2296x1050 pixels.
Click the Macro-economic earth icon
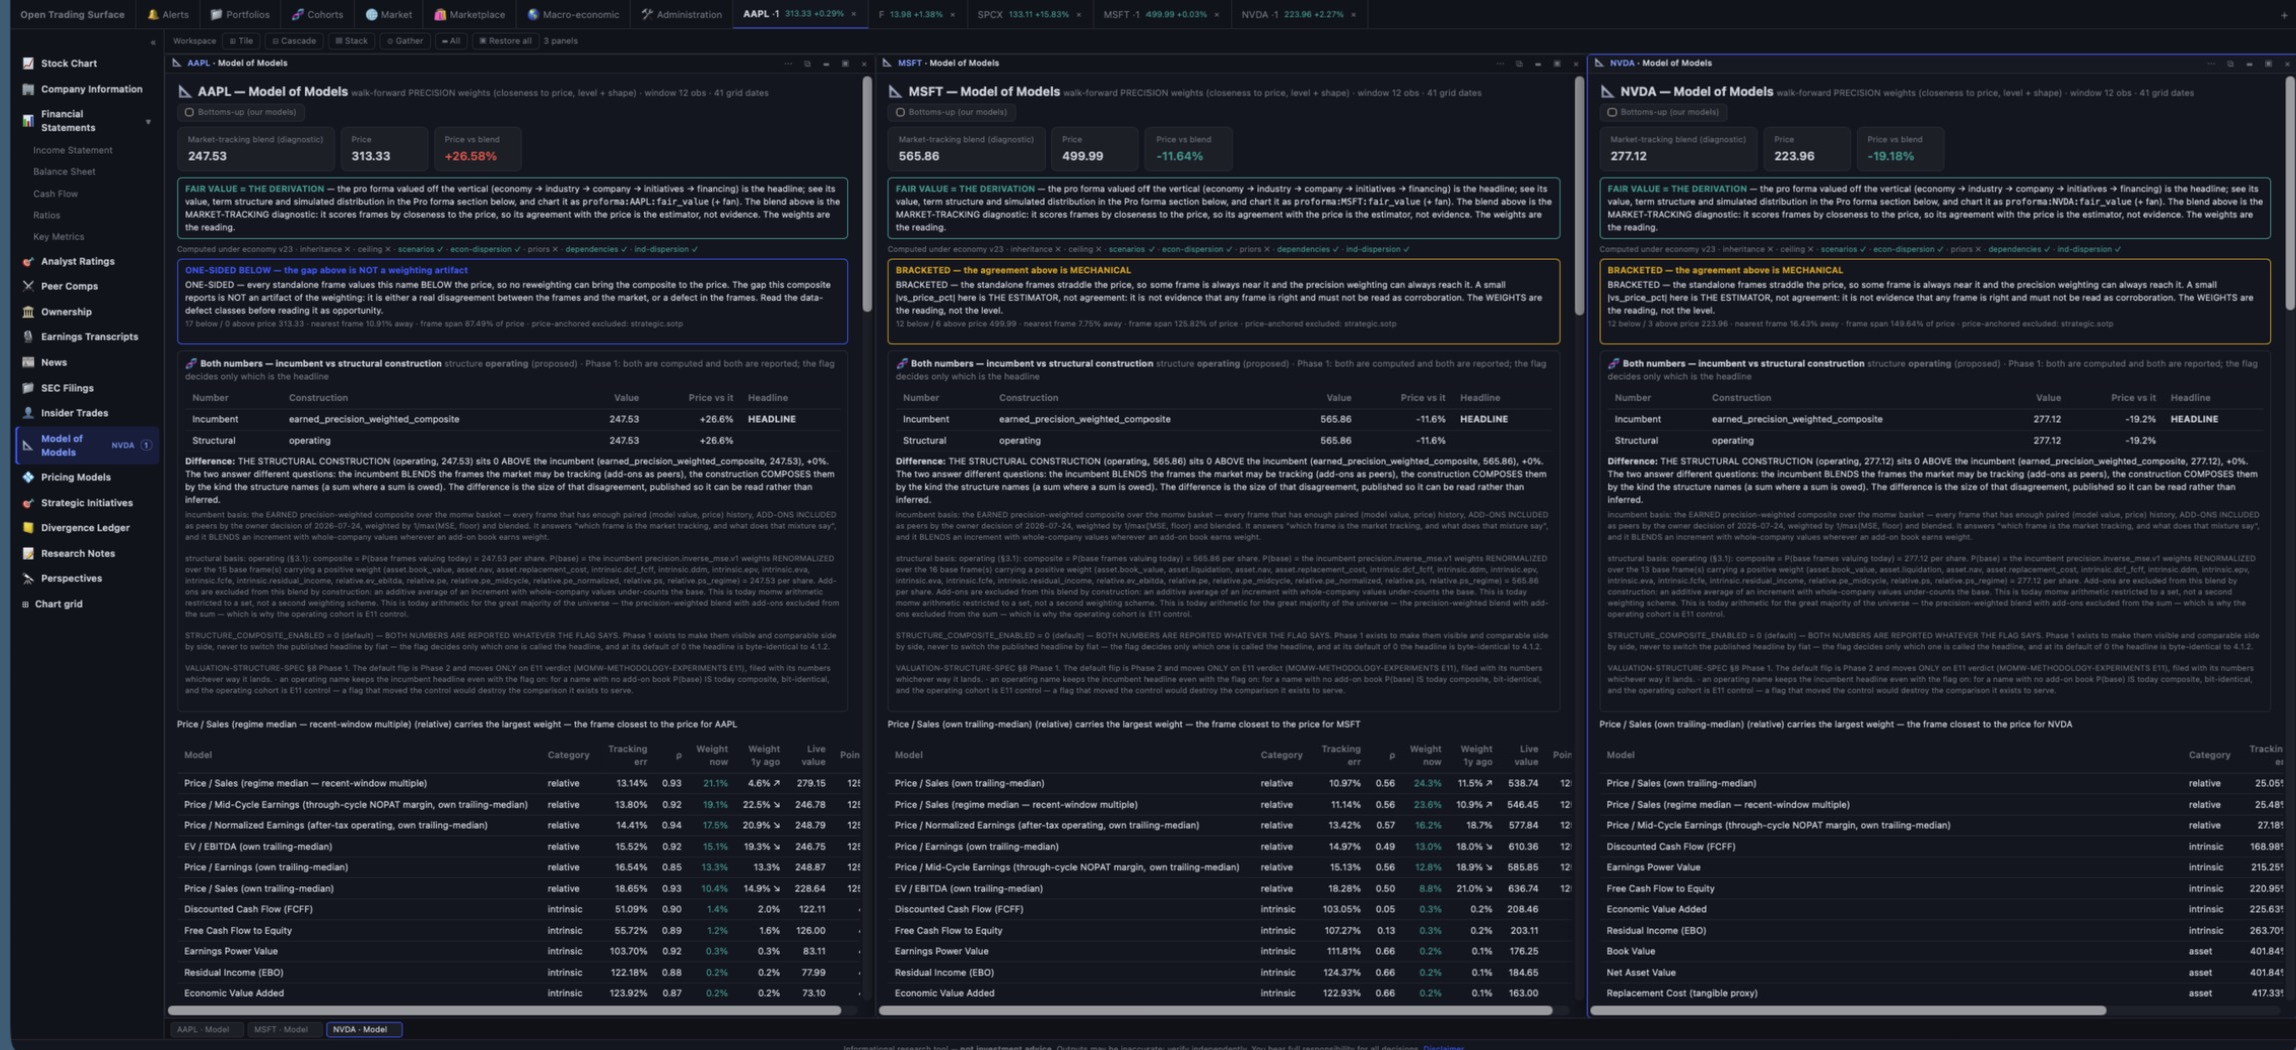click(x=533, y=14)
